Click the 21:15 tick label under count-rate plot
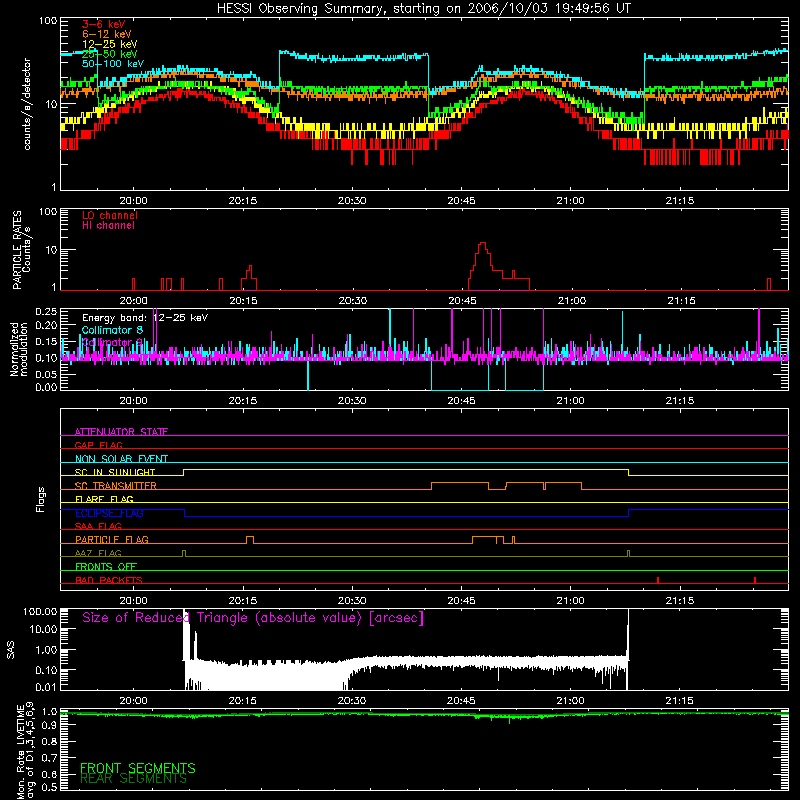Screen dimensions: 800x800 click(x=680, y=201)
